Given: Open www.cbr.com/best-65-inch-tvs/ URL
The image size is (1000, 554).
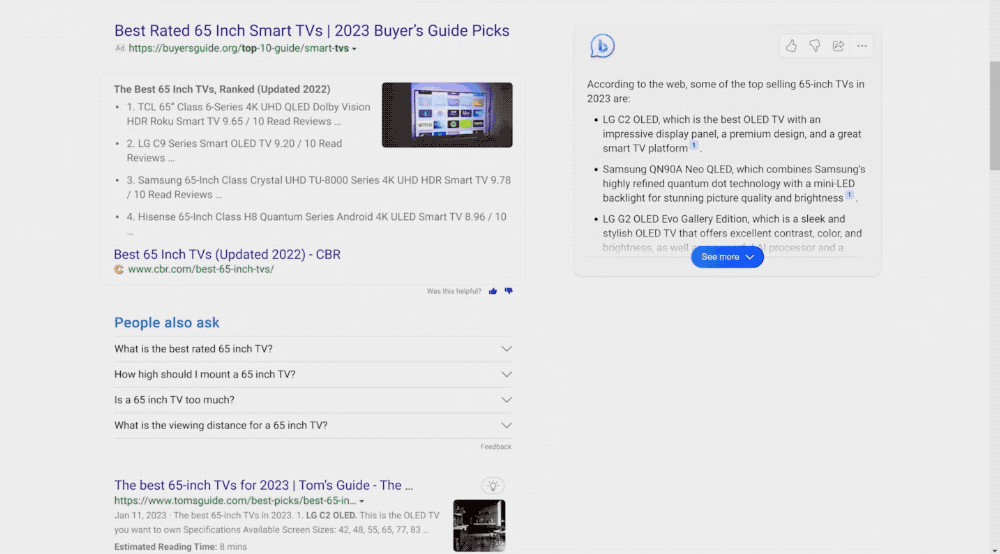Looking at the screenshot, I should 201,269.
